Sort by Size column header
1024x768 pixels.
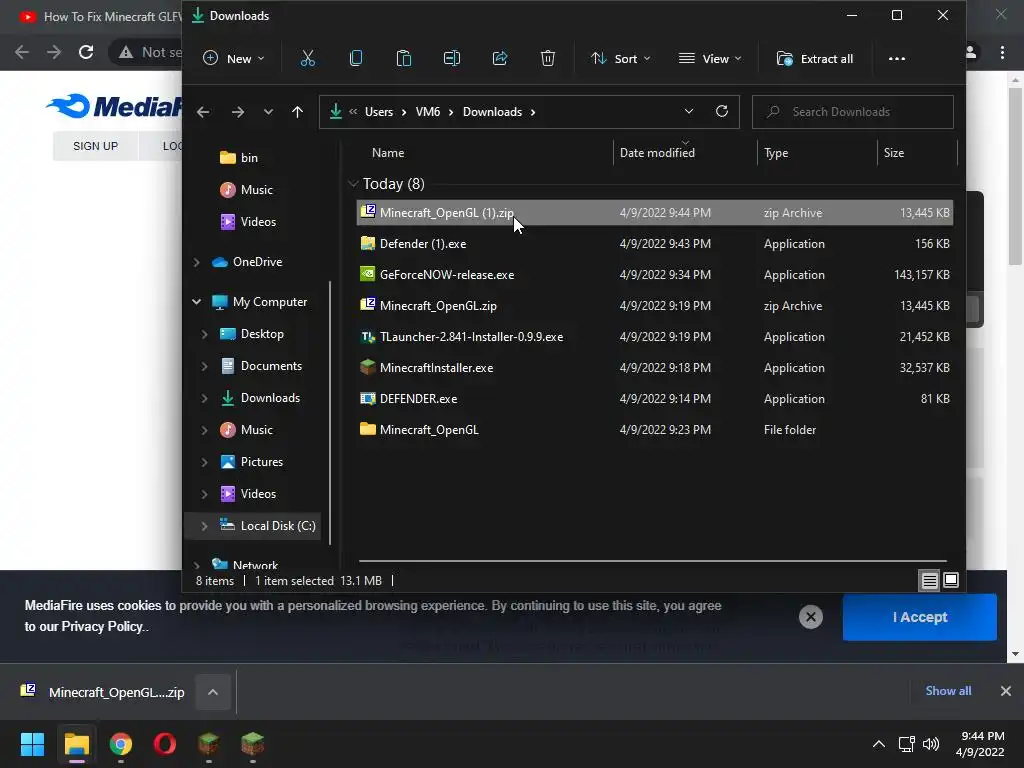(x=893, y=153)
